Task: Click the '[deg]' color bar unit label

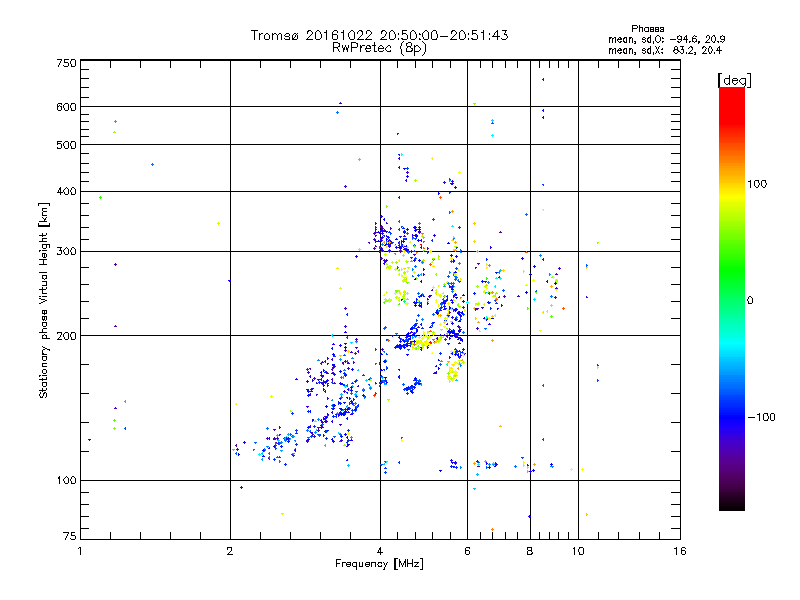Action: [734, 80]
